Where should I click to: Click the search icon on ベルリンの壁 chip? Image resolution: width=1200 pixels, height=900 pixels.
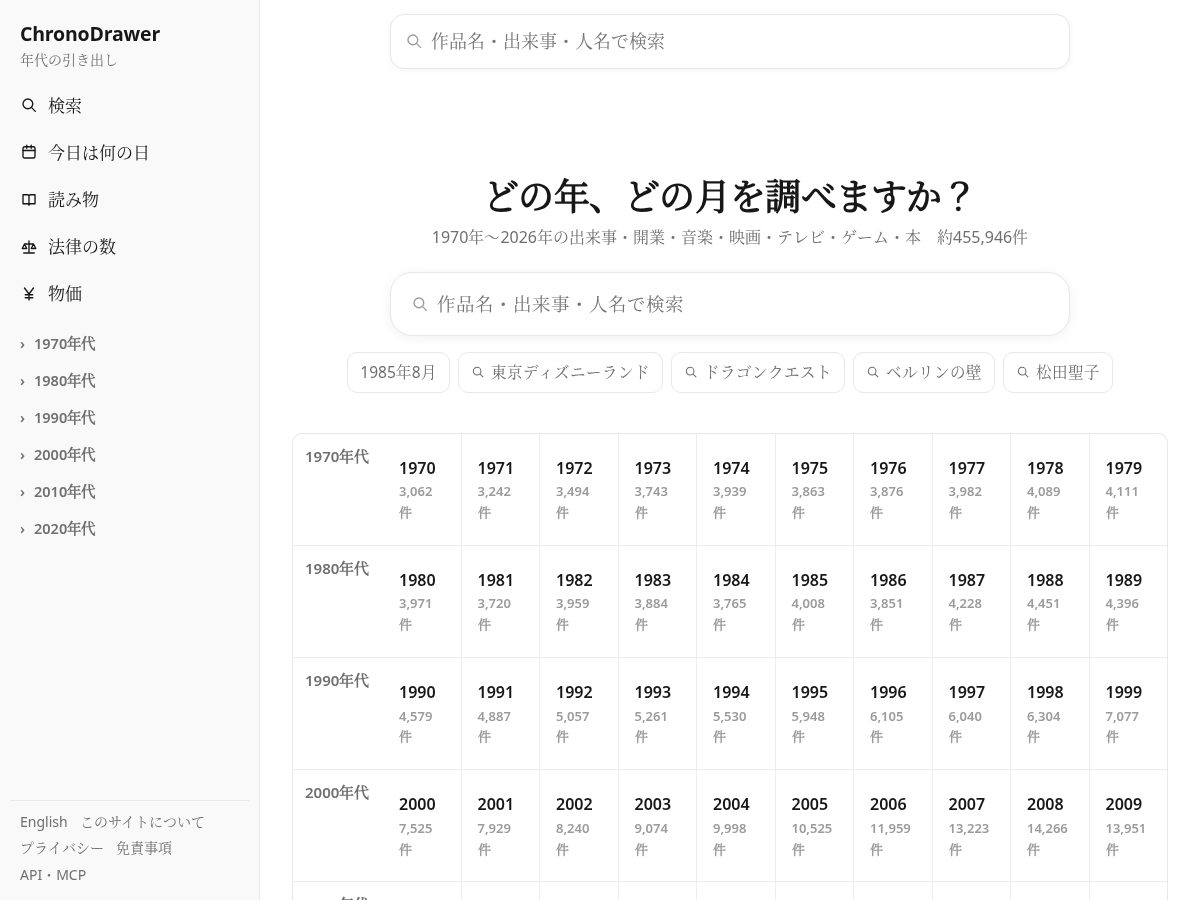coord(873,372)
